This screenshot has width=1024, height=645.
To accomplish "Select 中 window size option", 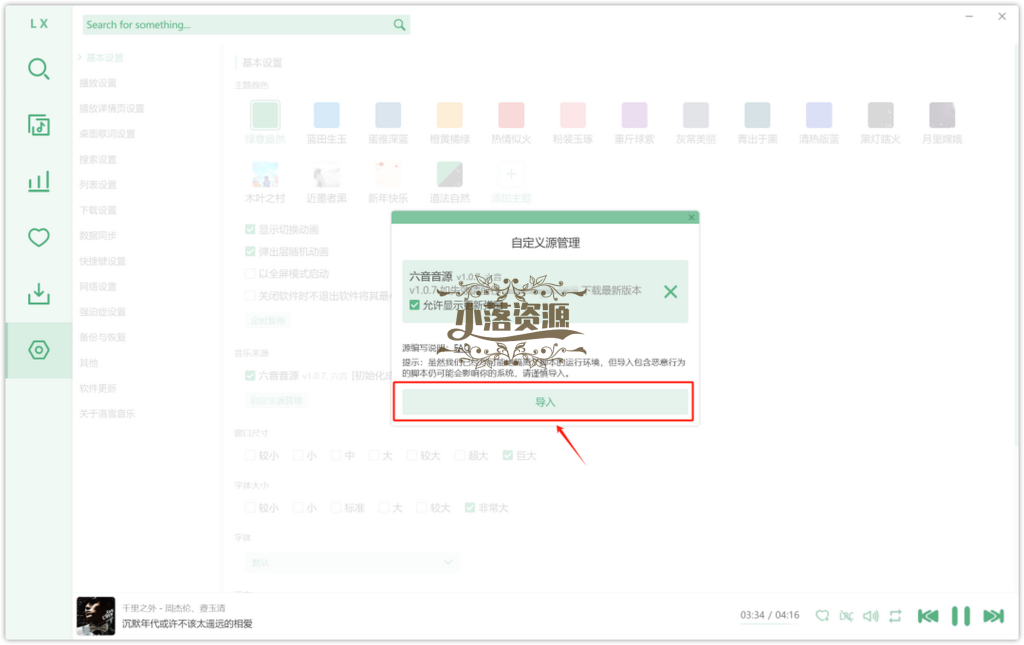I will 336,455.
